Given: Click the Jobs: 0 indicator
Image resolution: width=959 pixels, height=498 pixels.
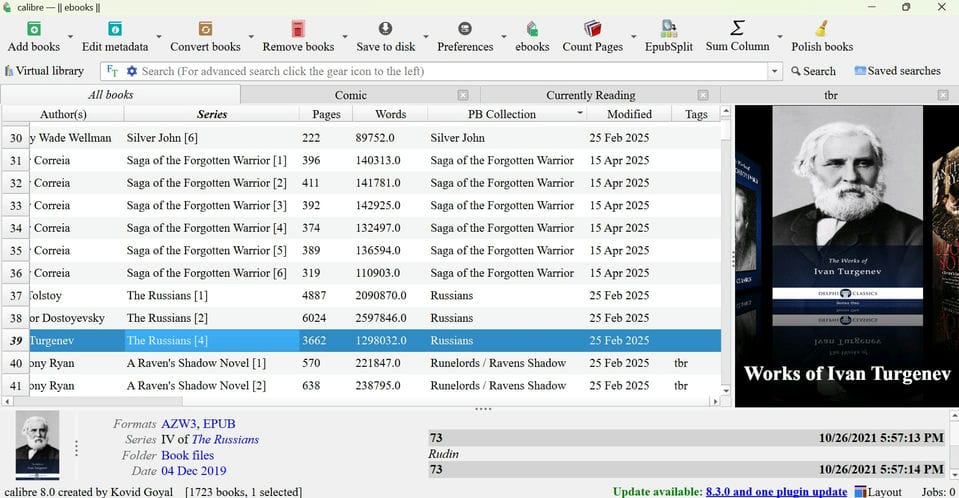Looking at the screenshot, I should coord(938,492).
